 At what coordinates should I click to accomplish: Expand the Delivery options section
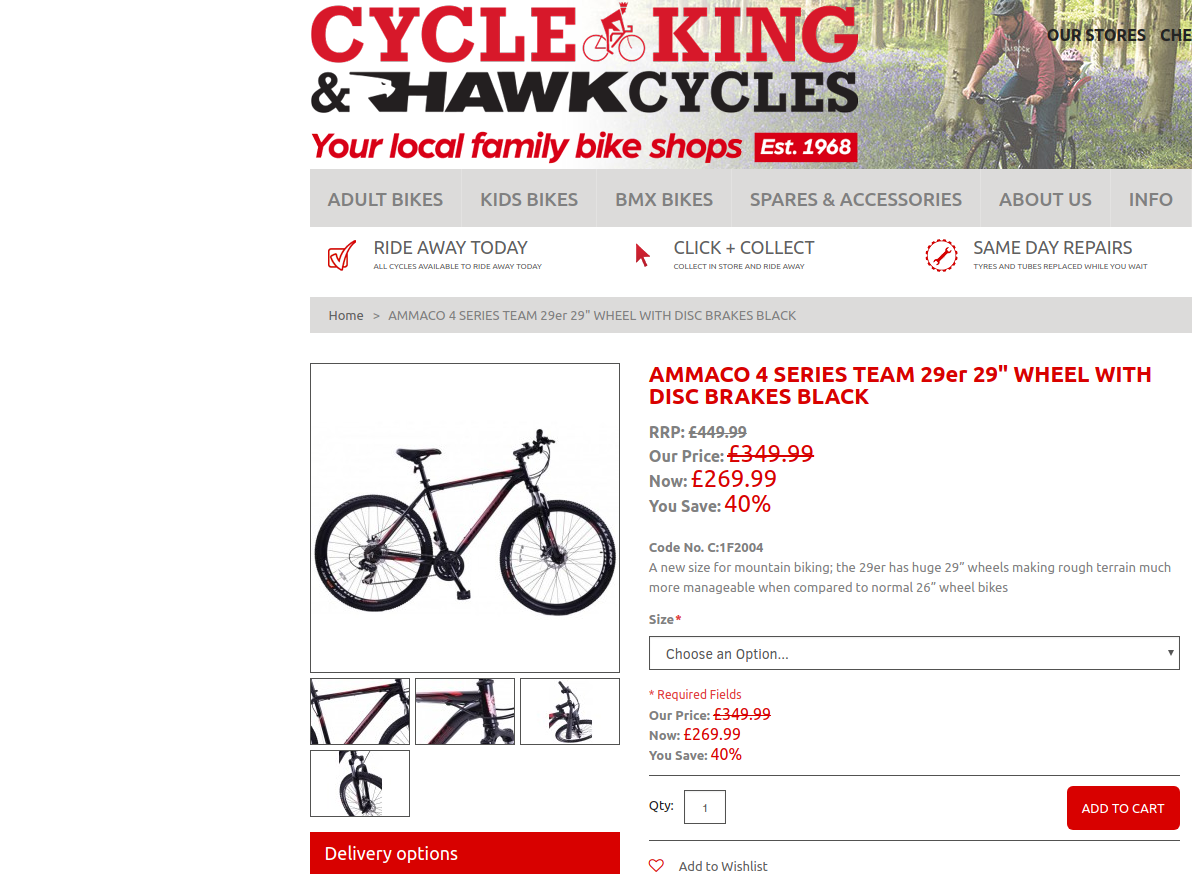coord(464,853)
